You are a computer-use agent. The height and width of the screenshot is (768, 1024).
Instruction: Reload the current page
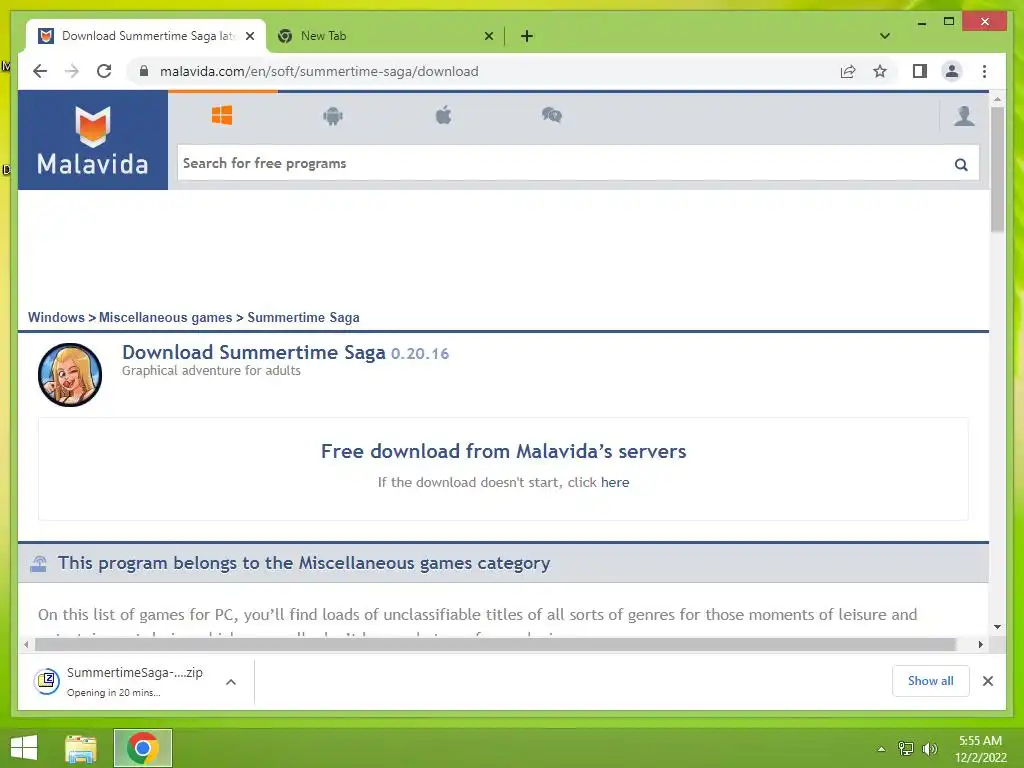coord(104,71)
